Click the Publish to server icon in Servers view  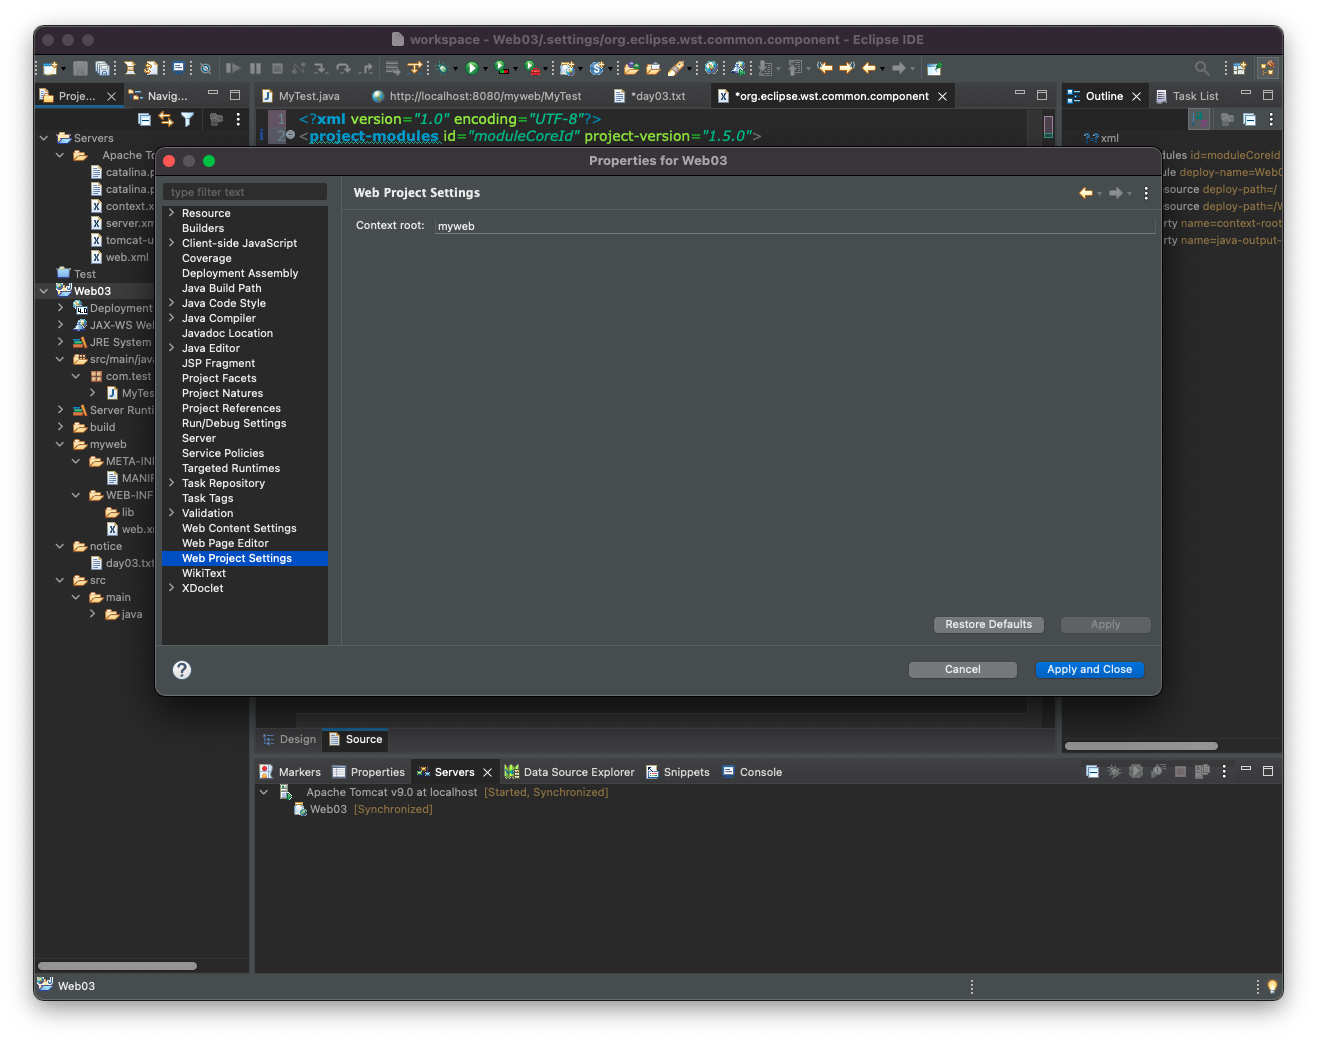1202,772
